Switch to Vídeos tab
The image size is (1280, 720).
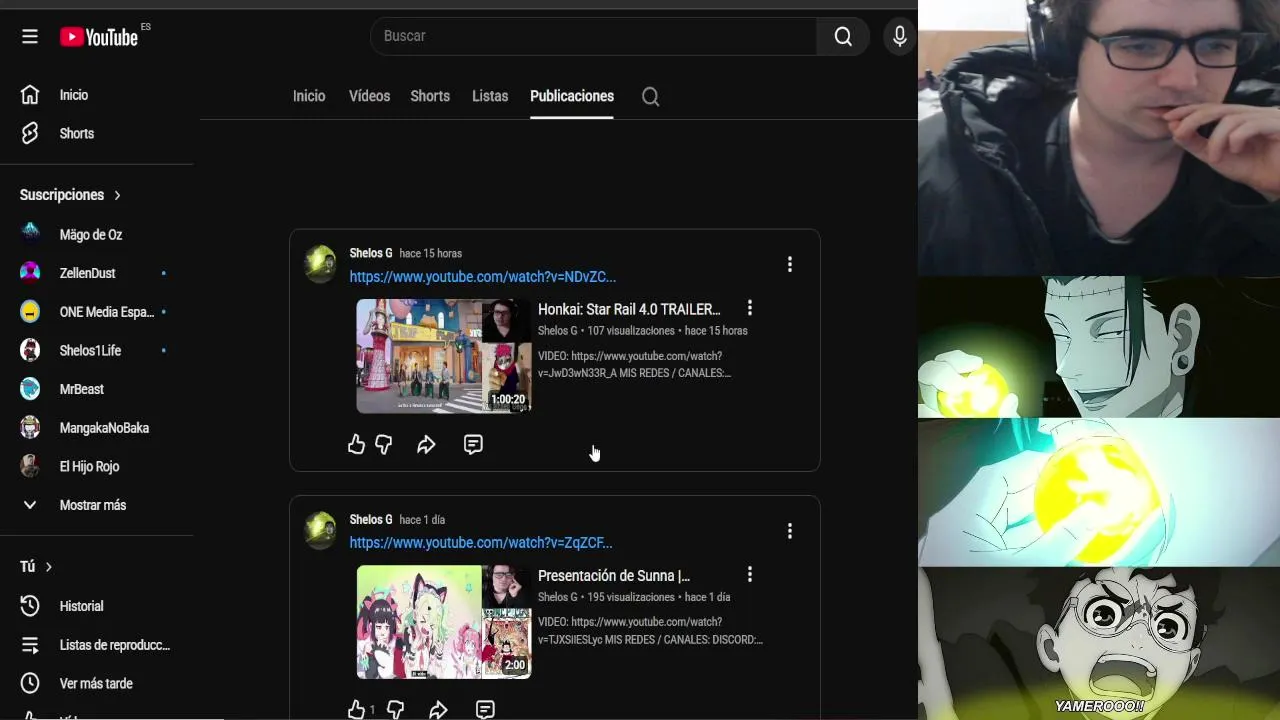click(369, 96)
